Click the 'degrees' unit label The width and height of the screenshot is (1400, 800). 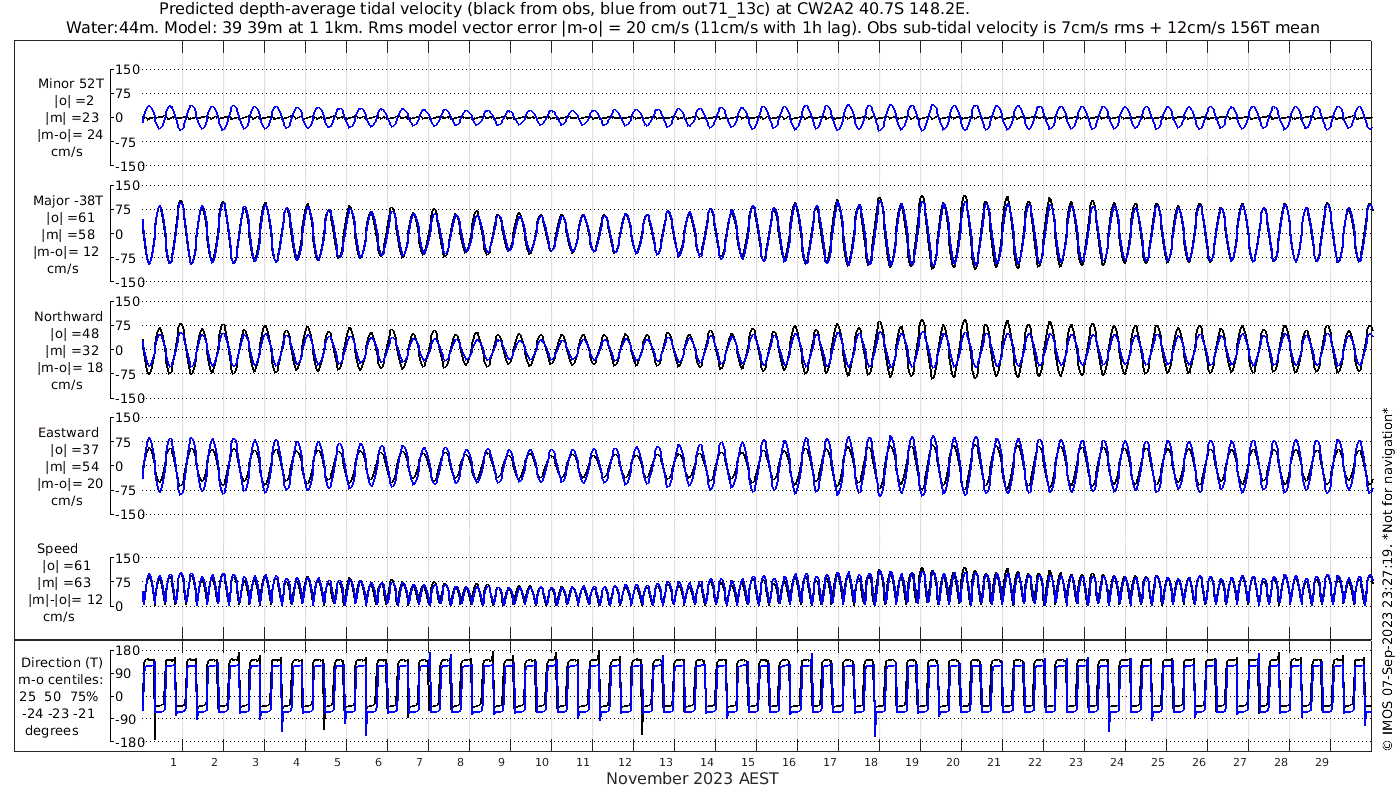tap(53, 730)
